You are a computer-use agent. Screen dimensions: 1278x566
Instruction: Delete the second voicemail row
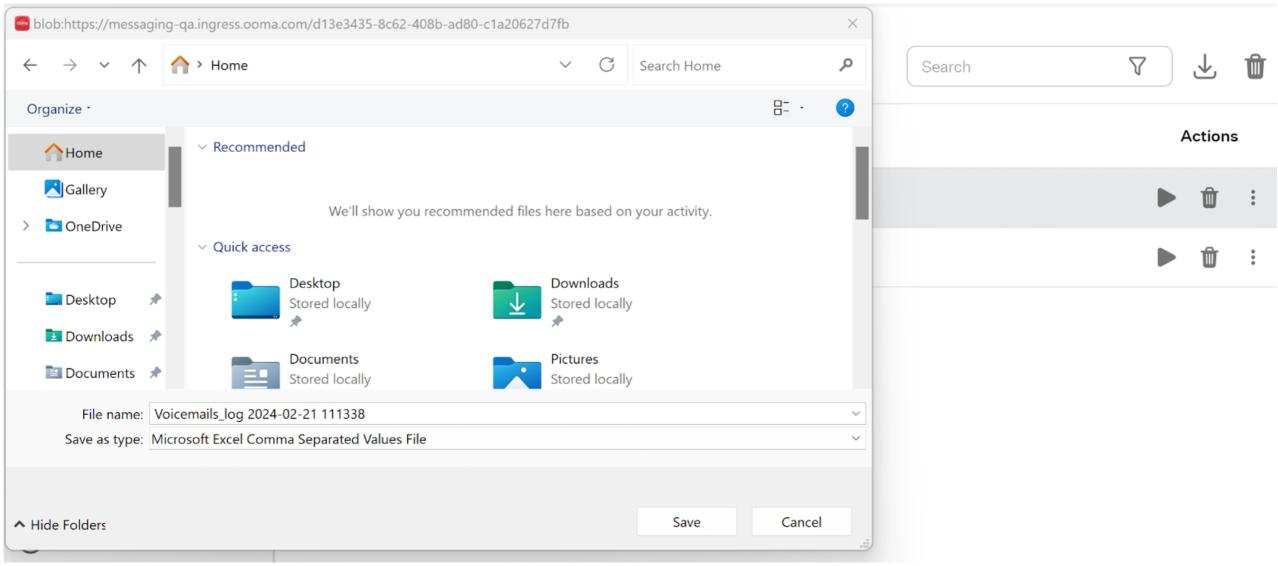click(x=1209, y=258)
